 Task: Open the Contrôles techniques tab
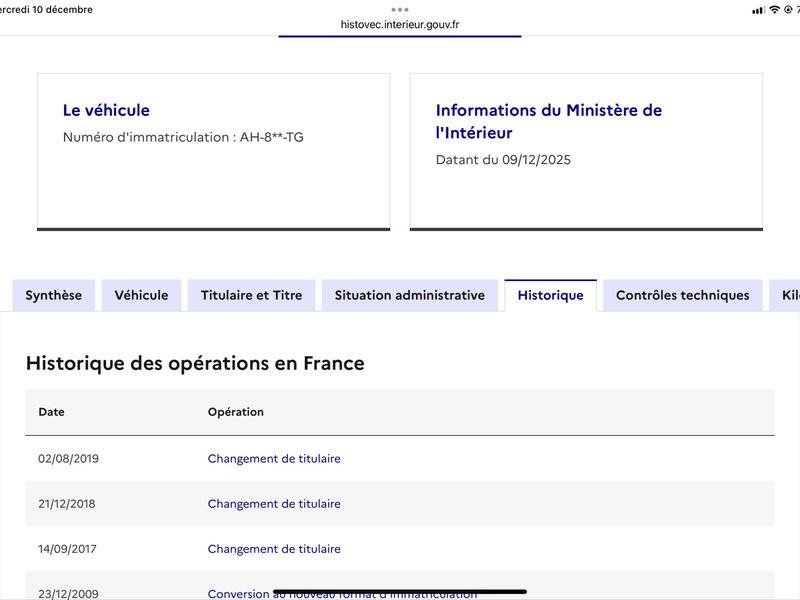tap(682, 295)
